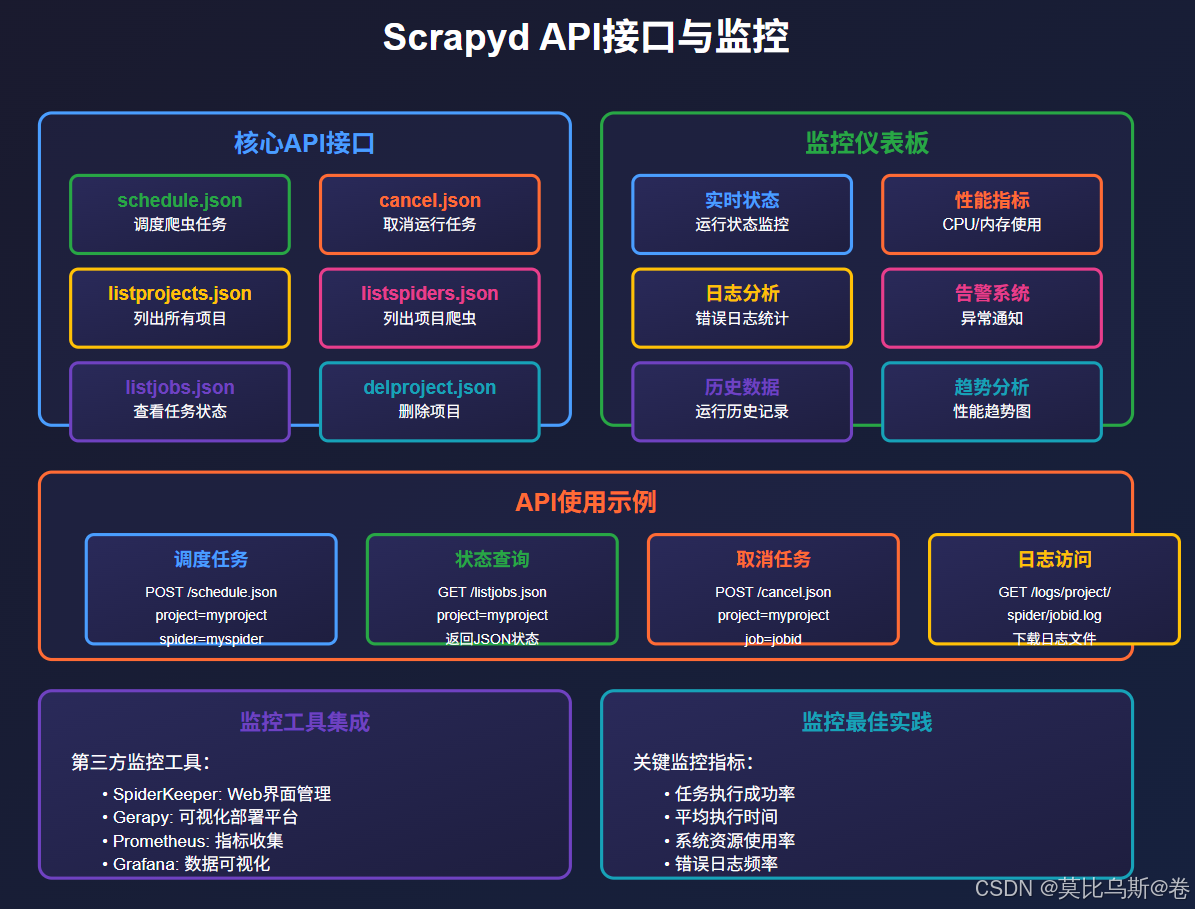Image resolution: width=1195 pixels, height=909 pixels.
Task: Open the 趋势分析 card
Action: pyautogui.click(x=992, y=402)
